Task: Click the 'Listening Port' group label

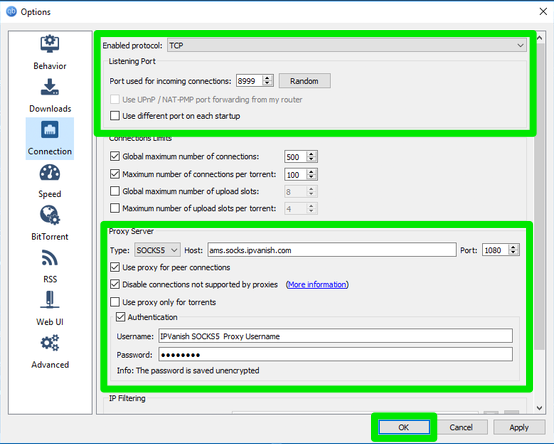Action: [132, 61]
